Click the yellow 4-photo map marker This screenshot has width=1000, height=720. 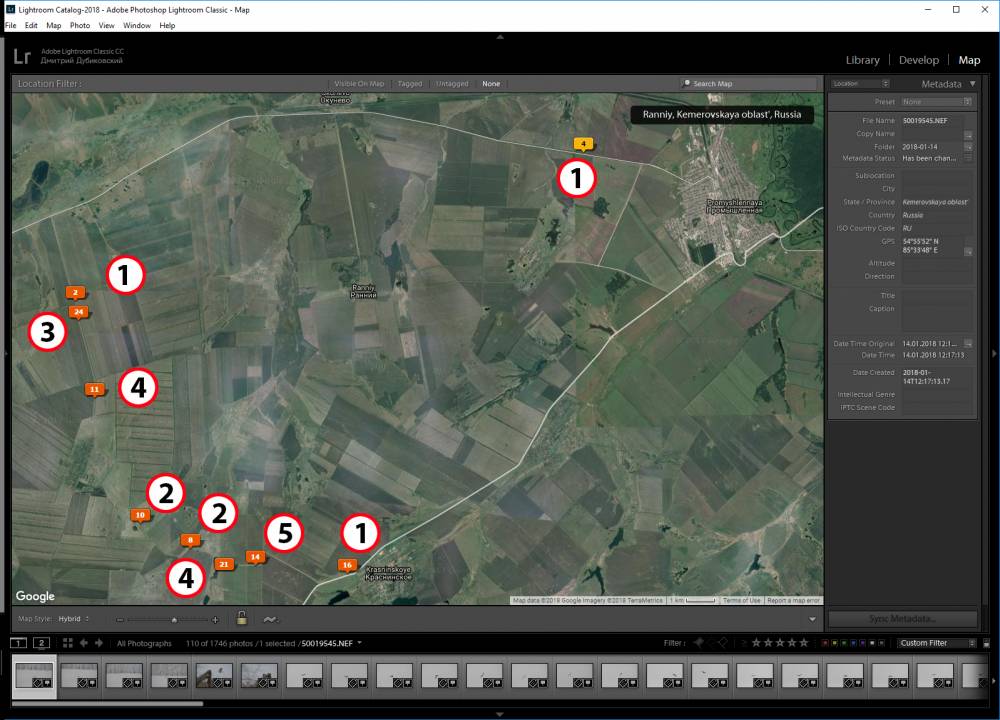[583, 144]
